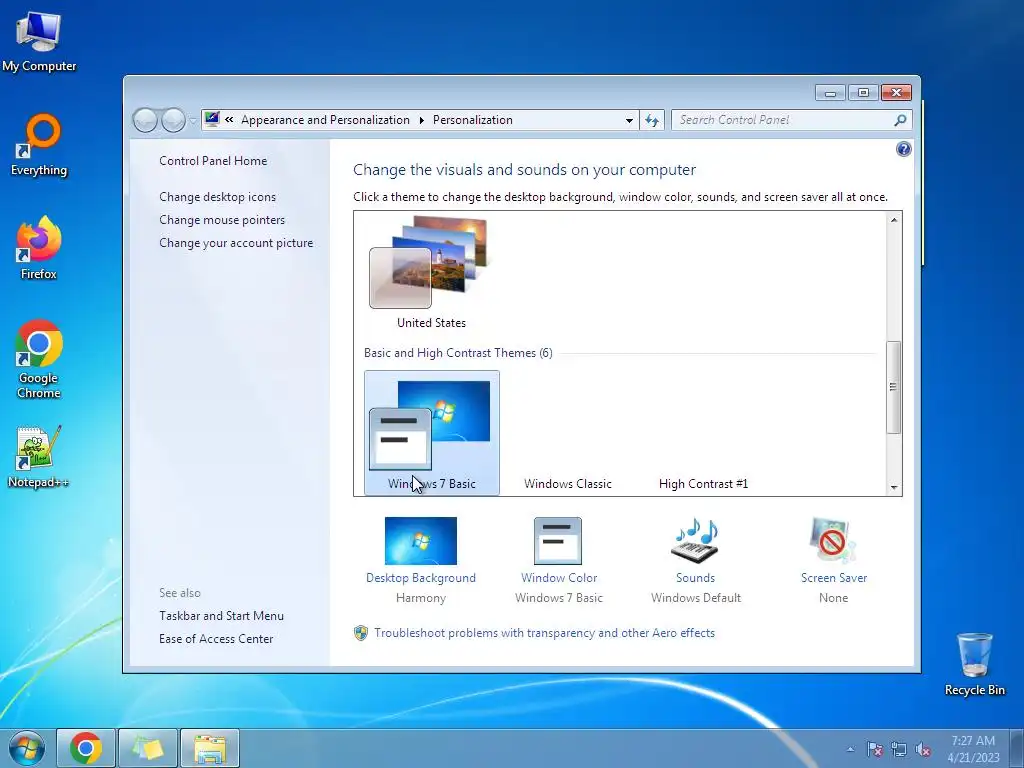Image resolution: width=1024 pixels, height=768 pixels.
Task: Open Sticky Notes taskbar button
Action: [x=148, y=748]
